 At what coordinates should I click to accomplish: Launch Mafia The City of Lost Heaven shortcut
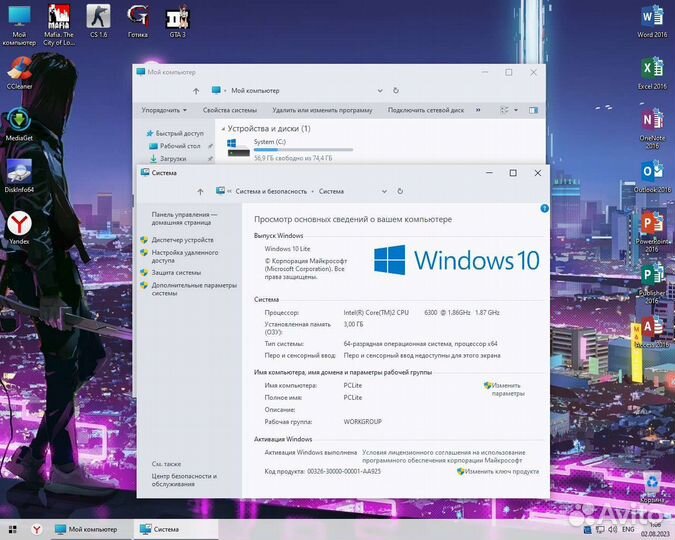pos(59,25)
